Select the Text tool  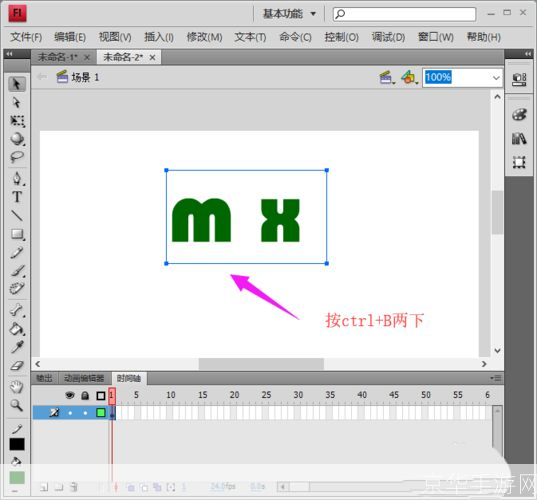pyautogui.click(x=17, y=197)
